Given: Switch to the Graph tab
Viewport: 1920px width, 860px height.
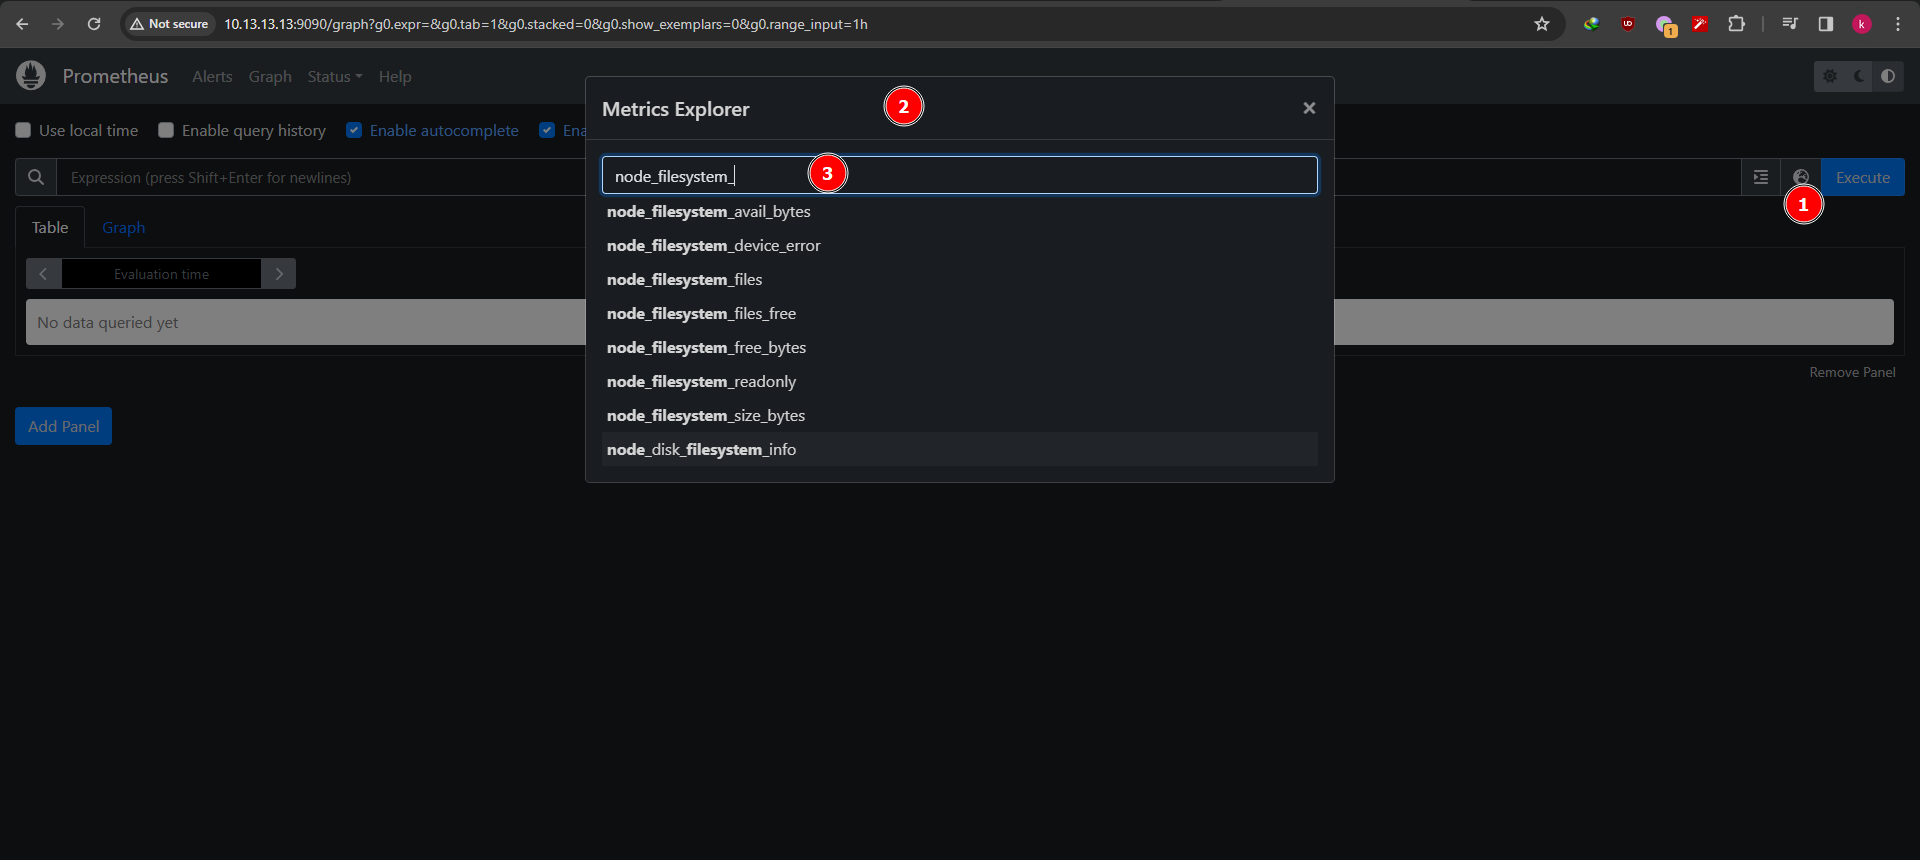Looking at the screenshot, I should coord(123,228).
